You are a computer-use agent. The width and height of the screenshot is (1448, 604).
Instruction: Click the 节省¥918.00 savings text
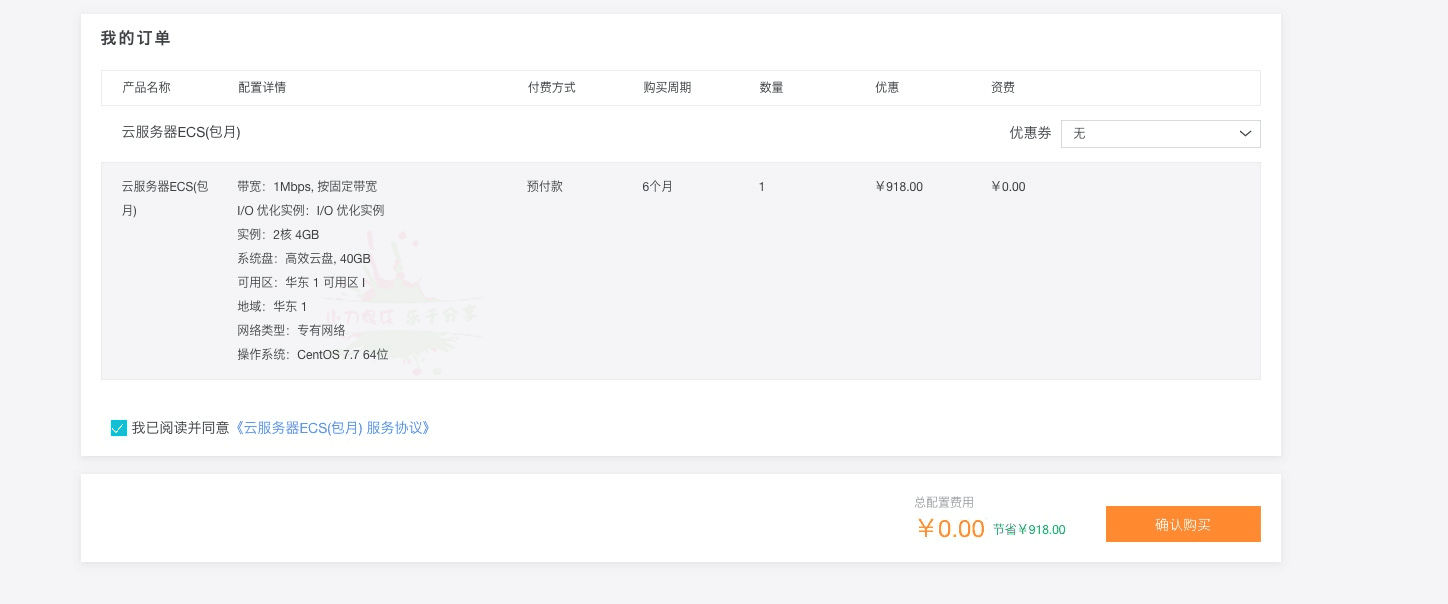click(x=1029, y=530)
